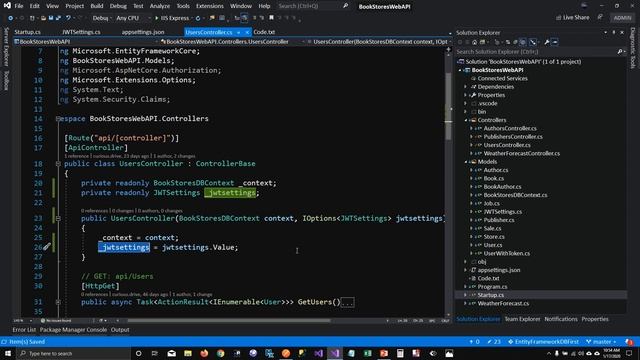The width and height of the screenshot is (640, 360).
Task: Close the UsersController.cs tab
Action: click(x=247, y=32)
